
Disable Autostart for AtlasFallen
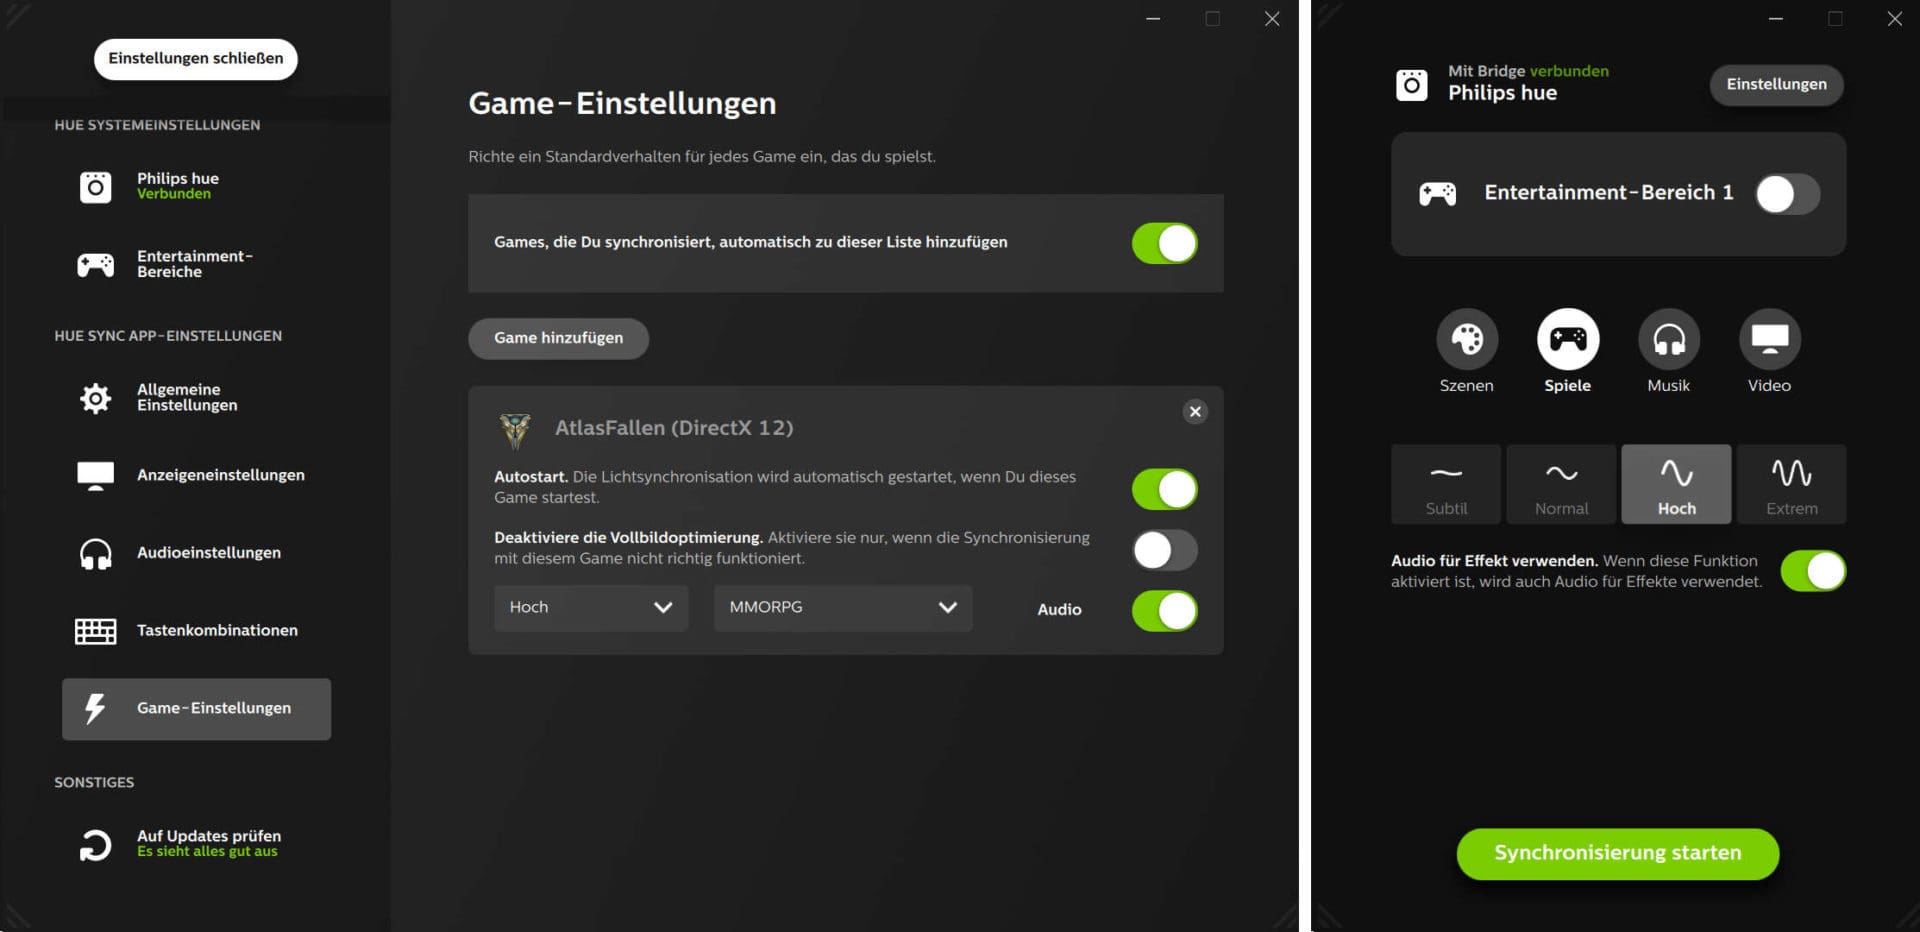pos(1164,490)
